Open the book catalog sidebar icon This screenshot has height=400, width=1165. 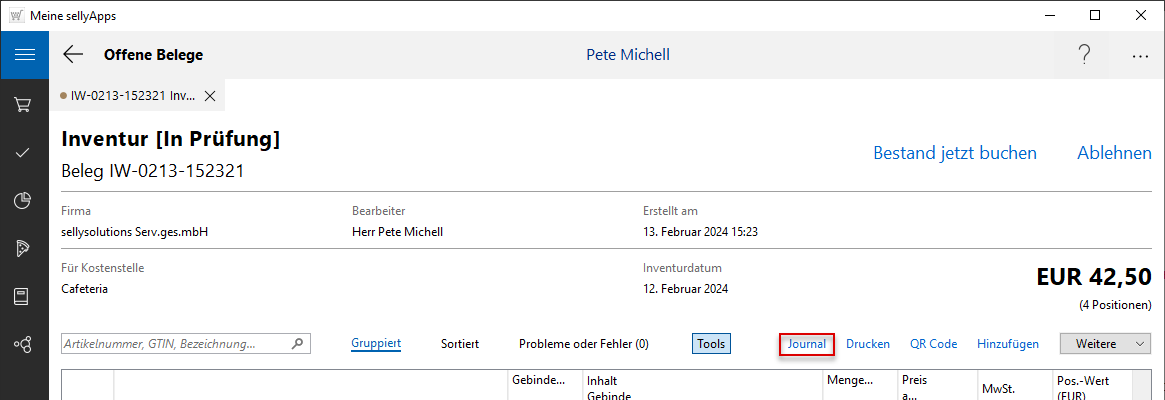(24, 296)
